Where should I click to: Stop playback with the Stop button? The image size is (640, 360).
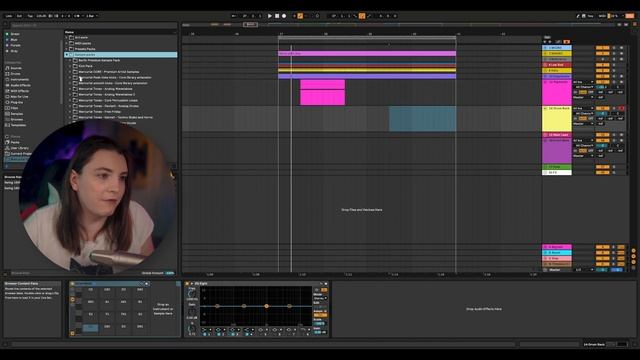(x=277, y=16)
